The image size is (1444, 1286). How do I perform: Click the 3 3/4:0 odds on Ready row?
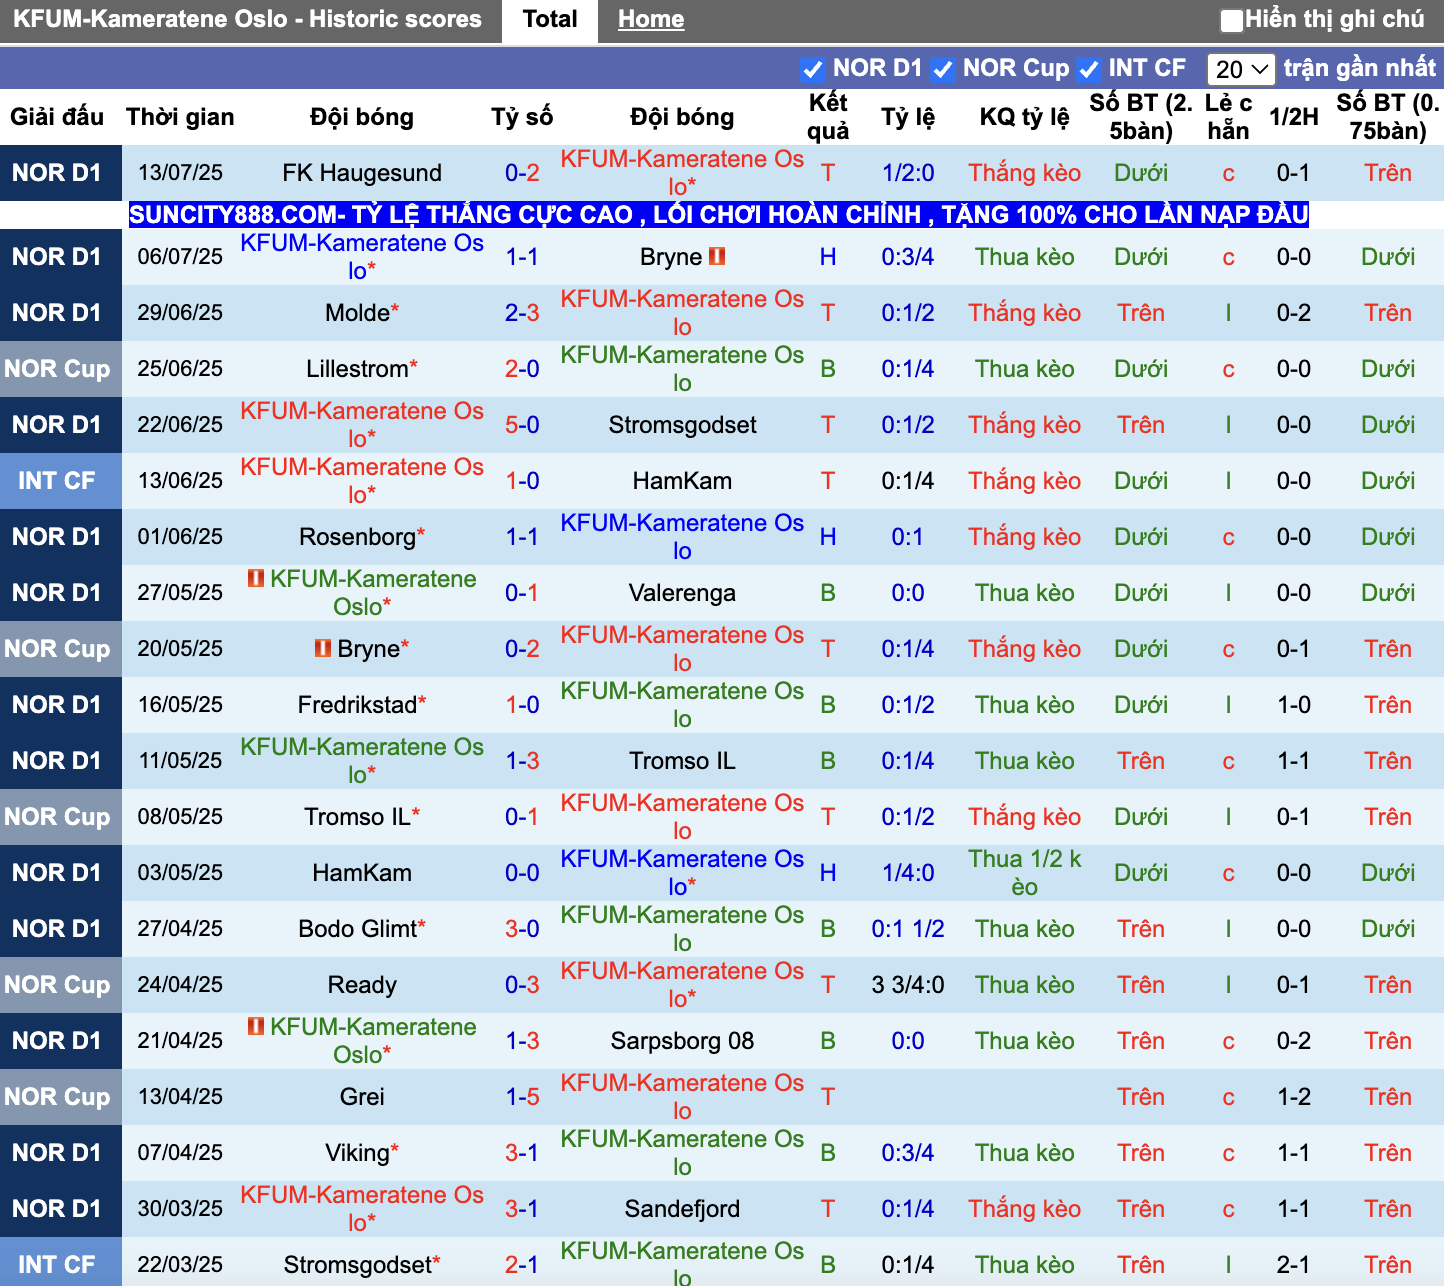click(x=908, y=985)
